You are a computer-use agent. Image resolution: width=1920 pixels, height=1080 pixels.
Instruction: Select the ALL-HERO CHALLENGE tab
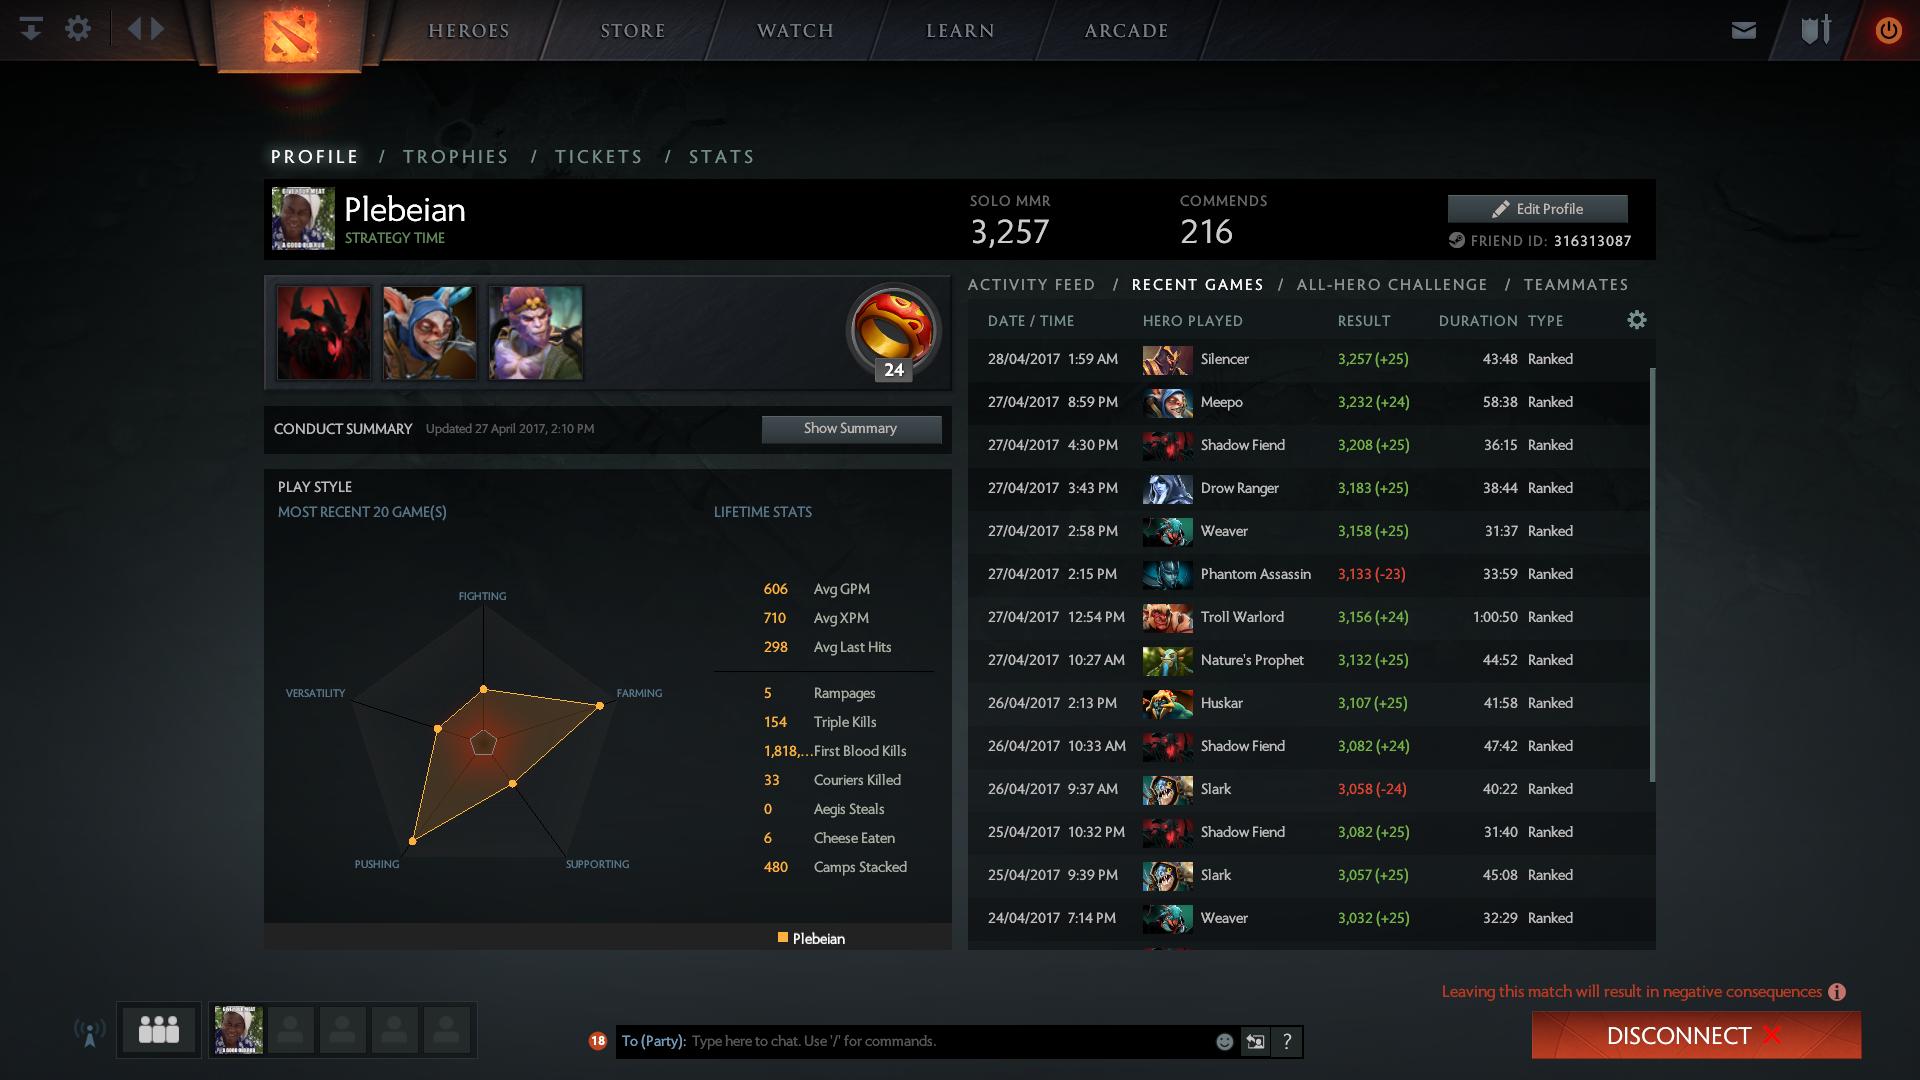(x=1391, y=286)
